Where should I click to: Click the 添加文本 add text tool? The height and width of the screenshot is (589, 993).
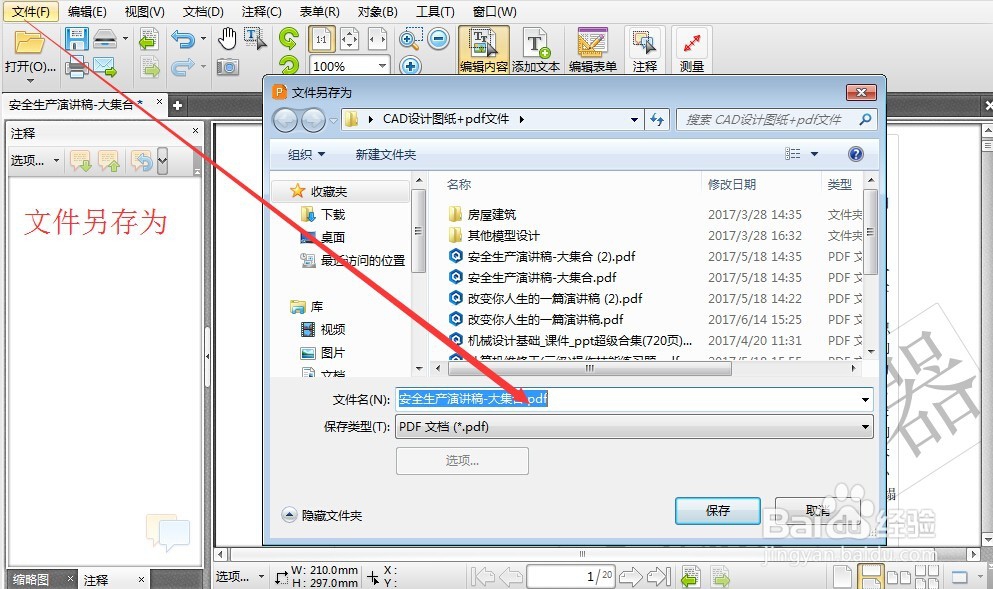(x=536, y=42)
